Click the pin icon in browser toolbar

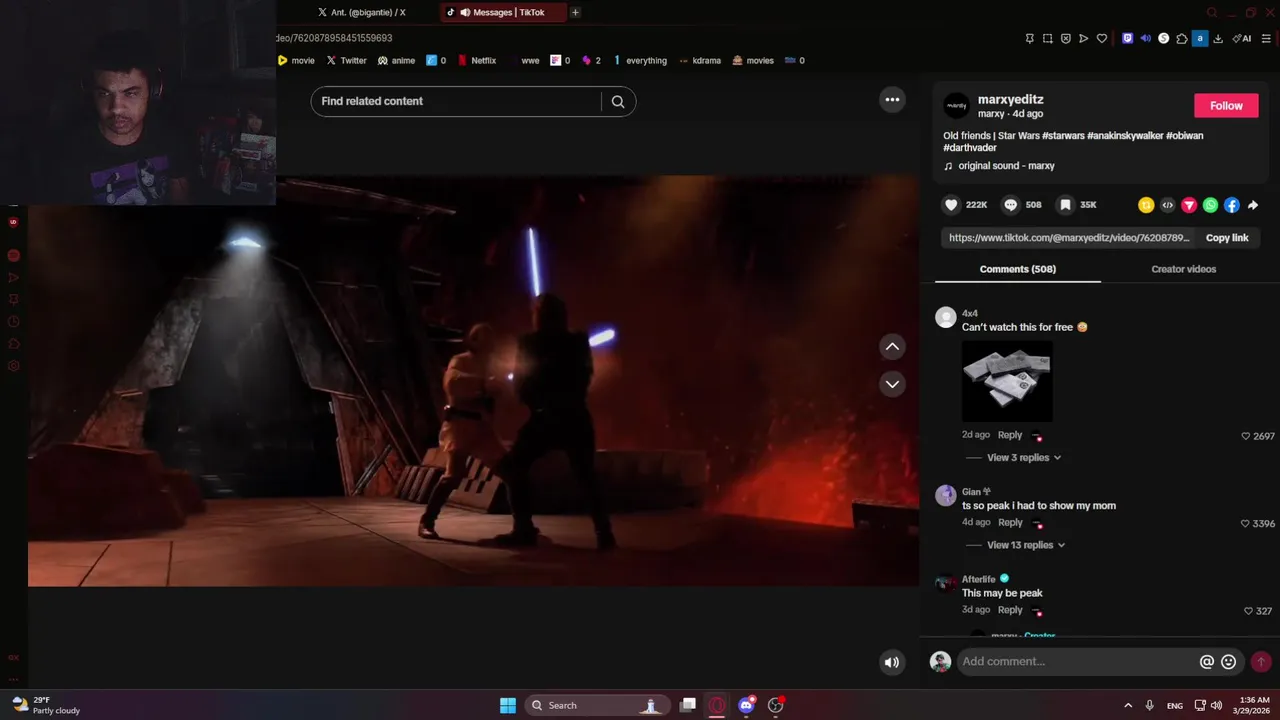pos(1029,38)
